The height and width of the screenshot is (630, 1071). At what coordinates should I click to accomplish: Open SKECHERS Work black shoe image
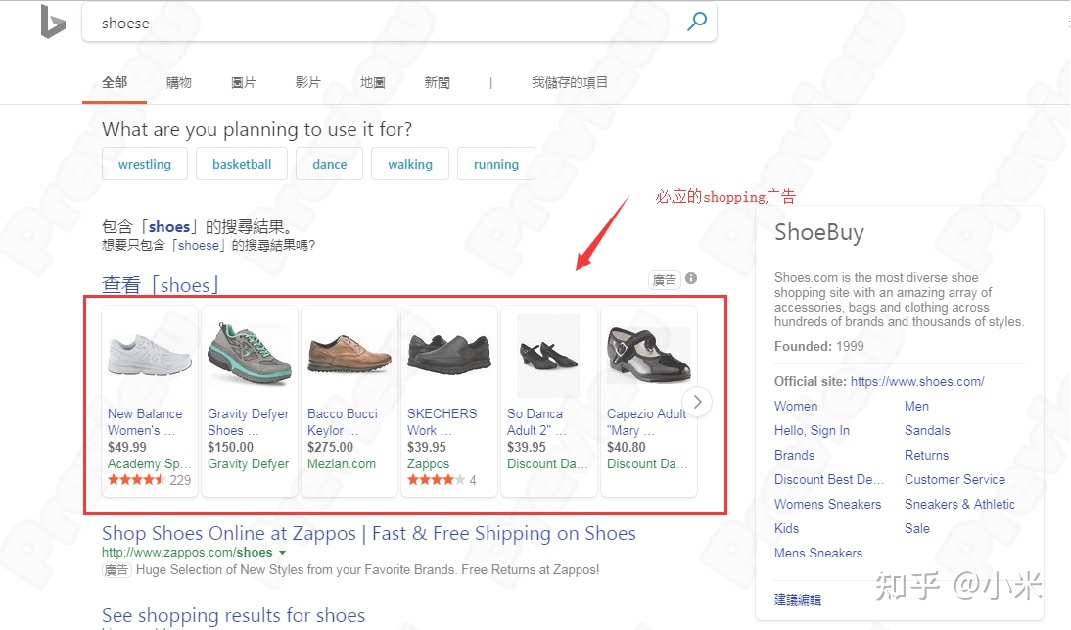(x=449, y=353)
